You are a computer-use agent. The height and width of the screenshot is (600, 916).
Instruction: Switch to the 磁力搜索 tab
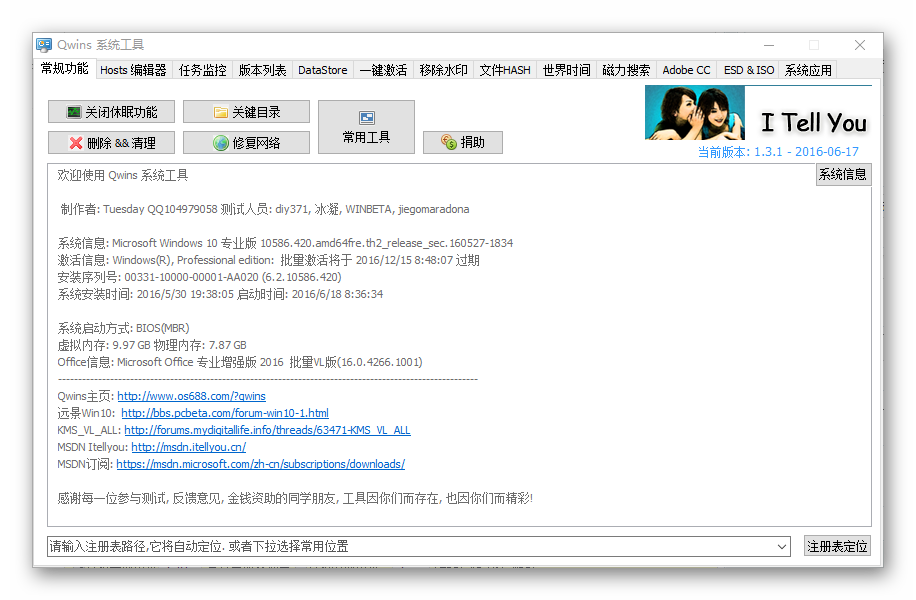click(626, 70)
